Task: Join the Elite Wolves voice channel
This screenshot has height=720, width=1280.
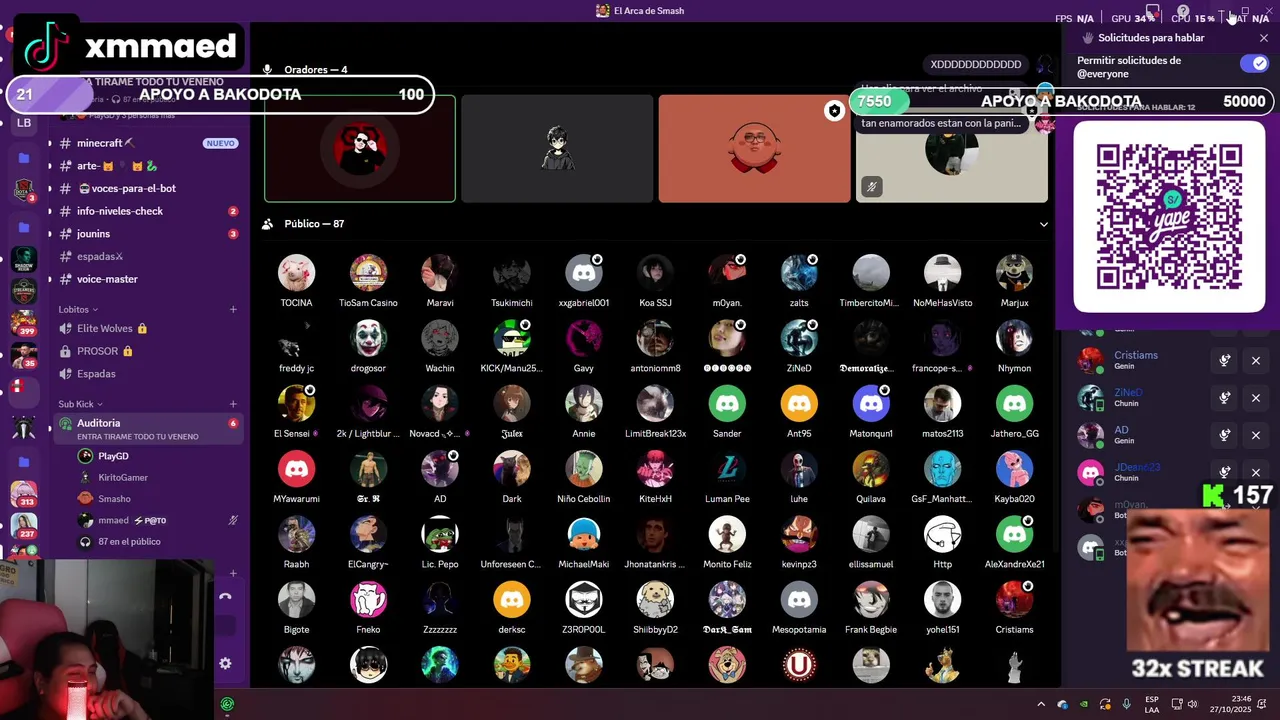Action: coord(148,328)
